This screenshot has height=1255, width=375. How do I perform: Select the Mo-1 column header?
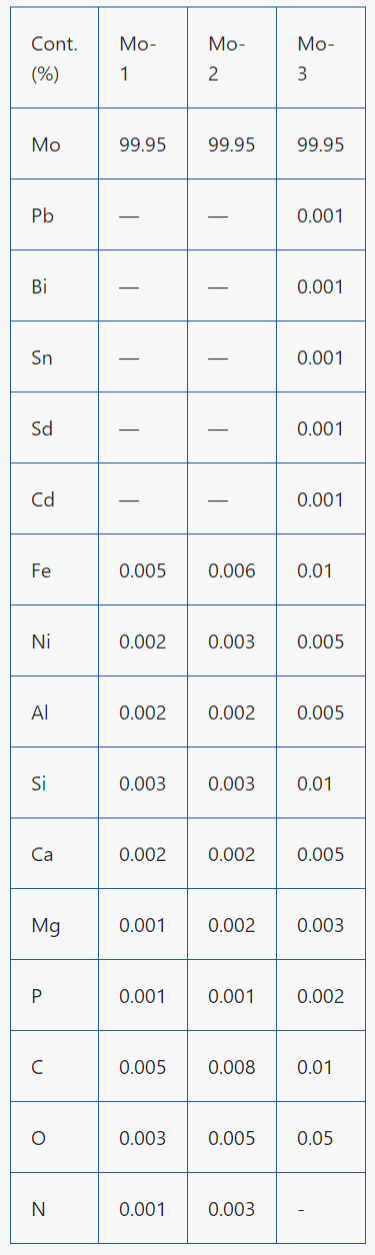(143, 58)
